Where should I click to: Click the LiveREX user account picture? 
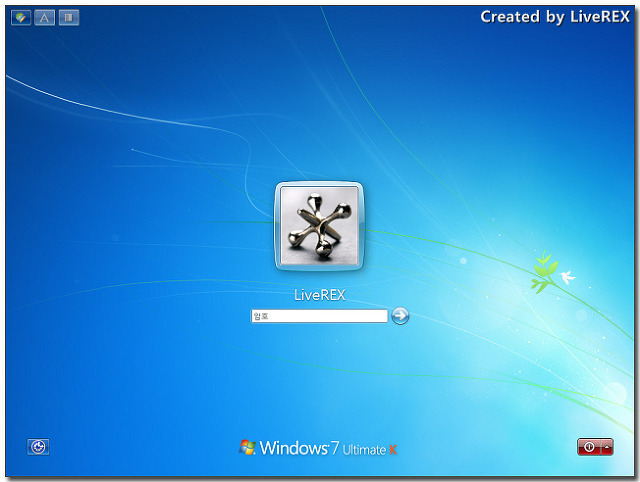(319, 226)
